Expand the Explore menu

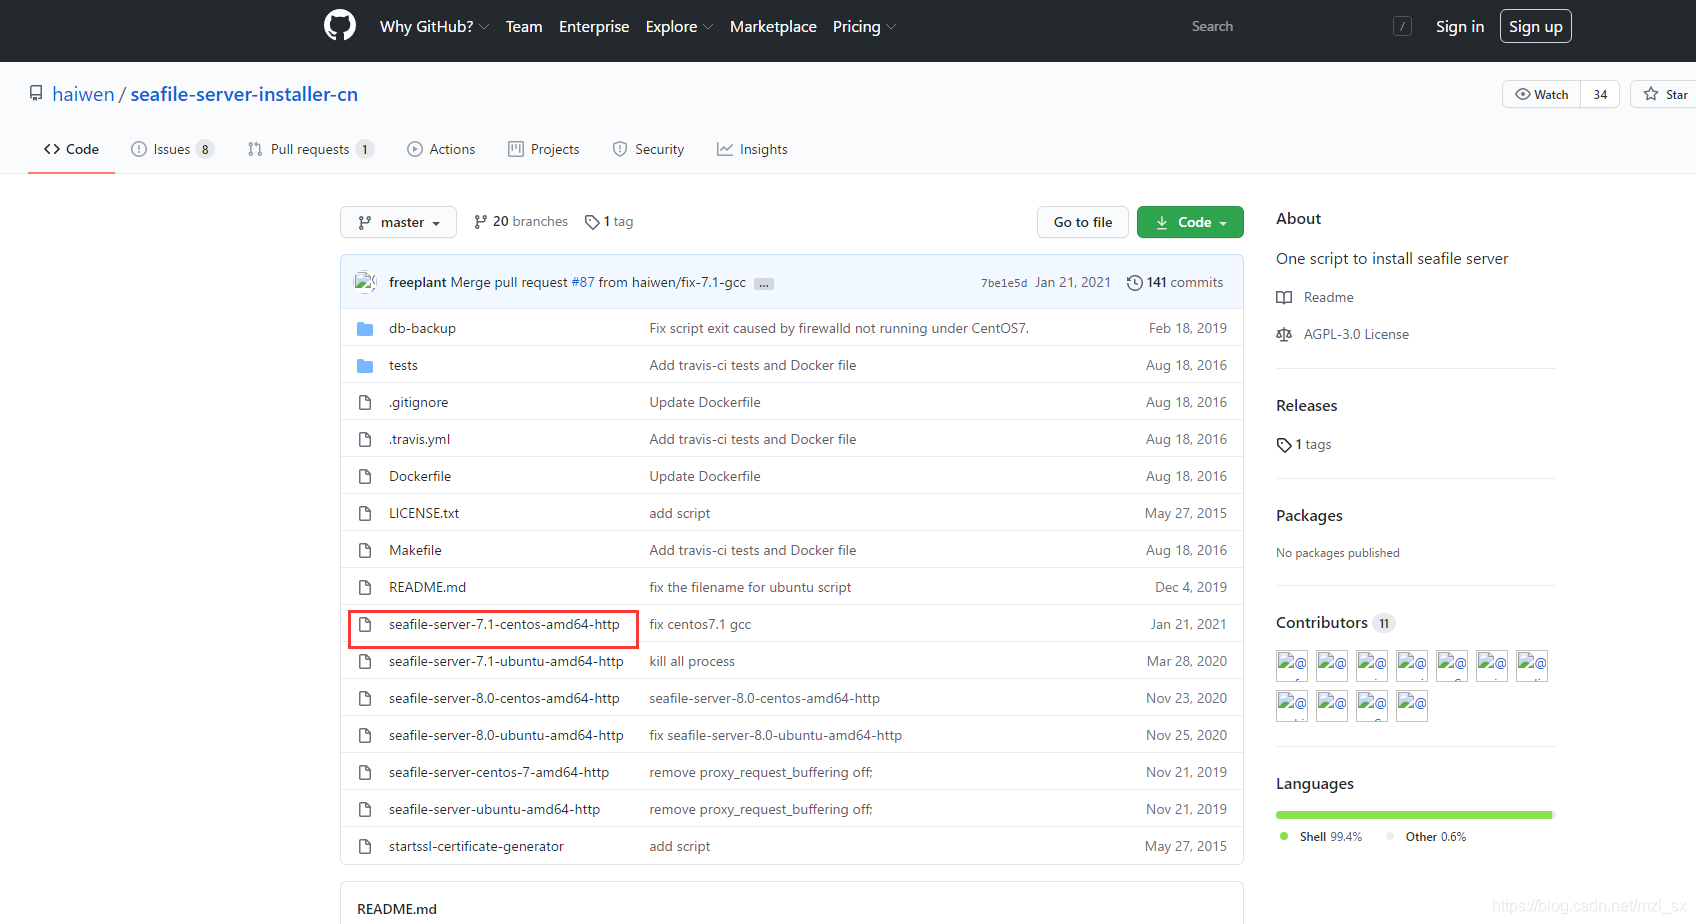pos(679,27)
